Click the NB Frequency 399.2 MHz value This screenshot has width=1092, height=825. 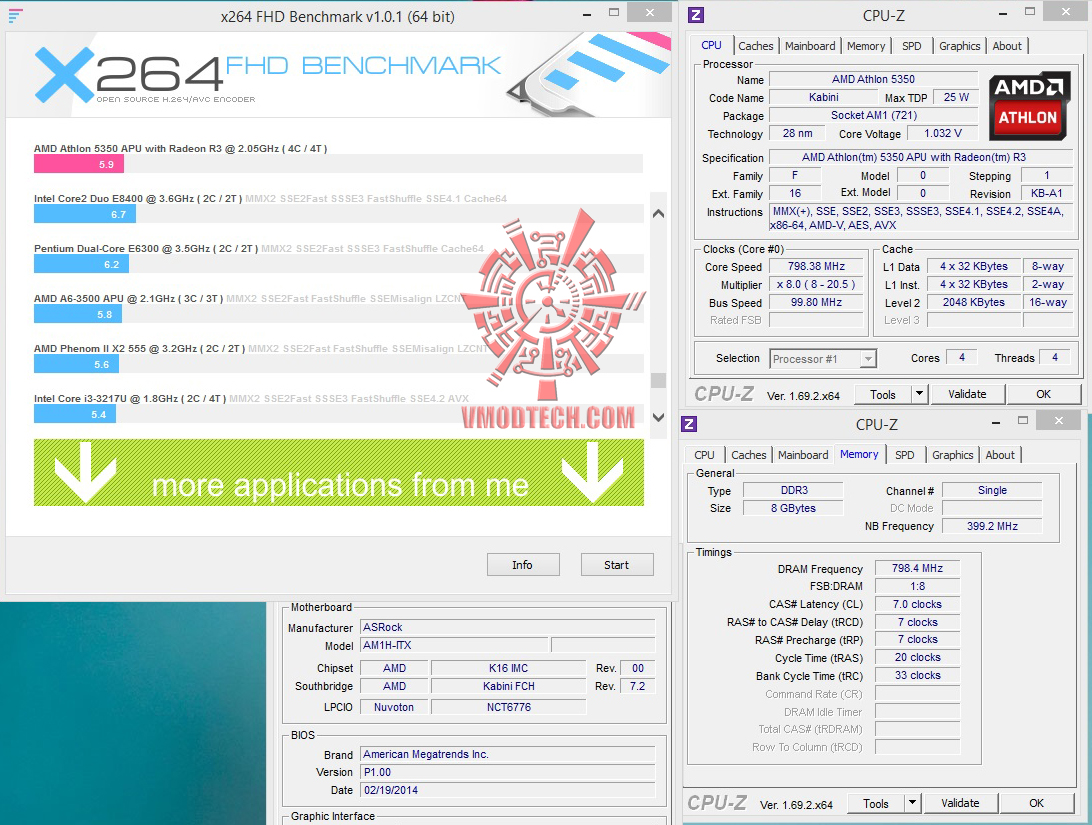(x=992, y=526)
